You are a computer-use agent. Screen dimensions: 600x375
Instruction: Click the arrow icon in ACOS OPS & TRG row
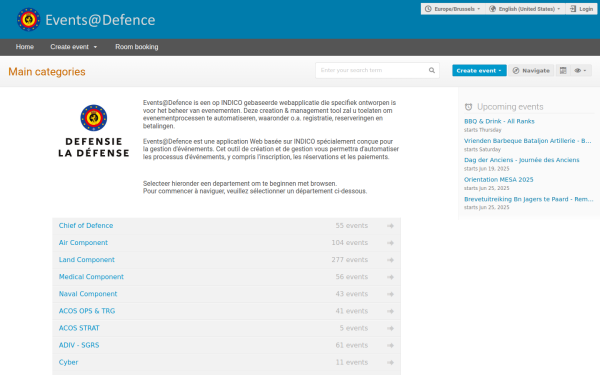tap(390, 311)
